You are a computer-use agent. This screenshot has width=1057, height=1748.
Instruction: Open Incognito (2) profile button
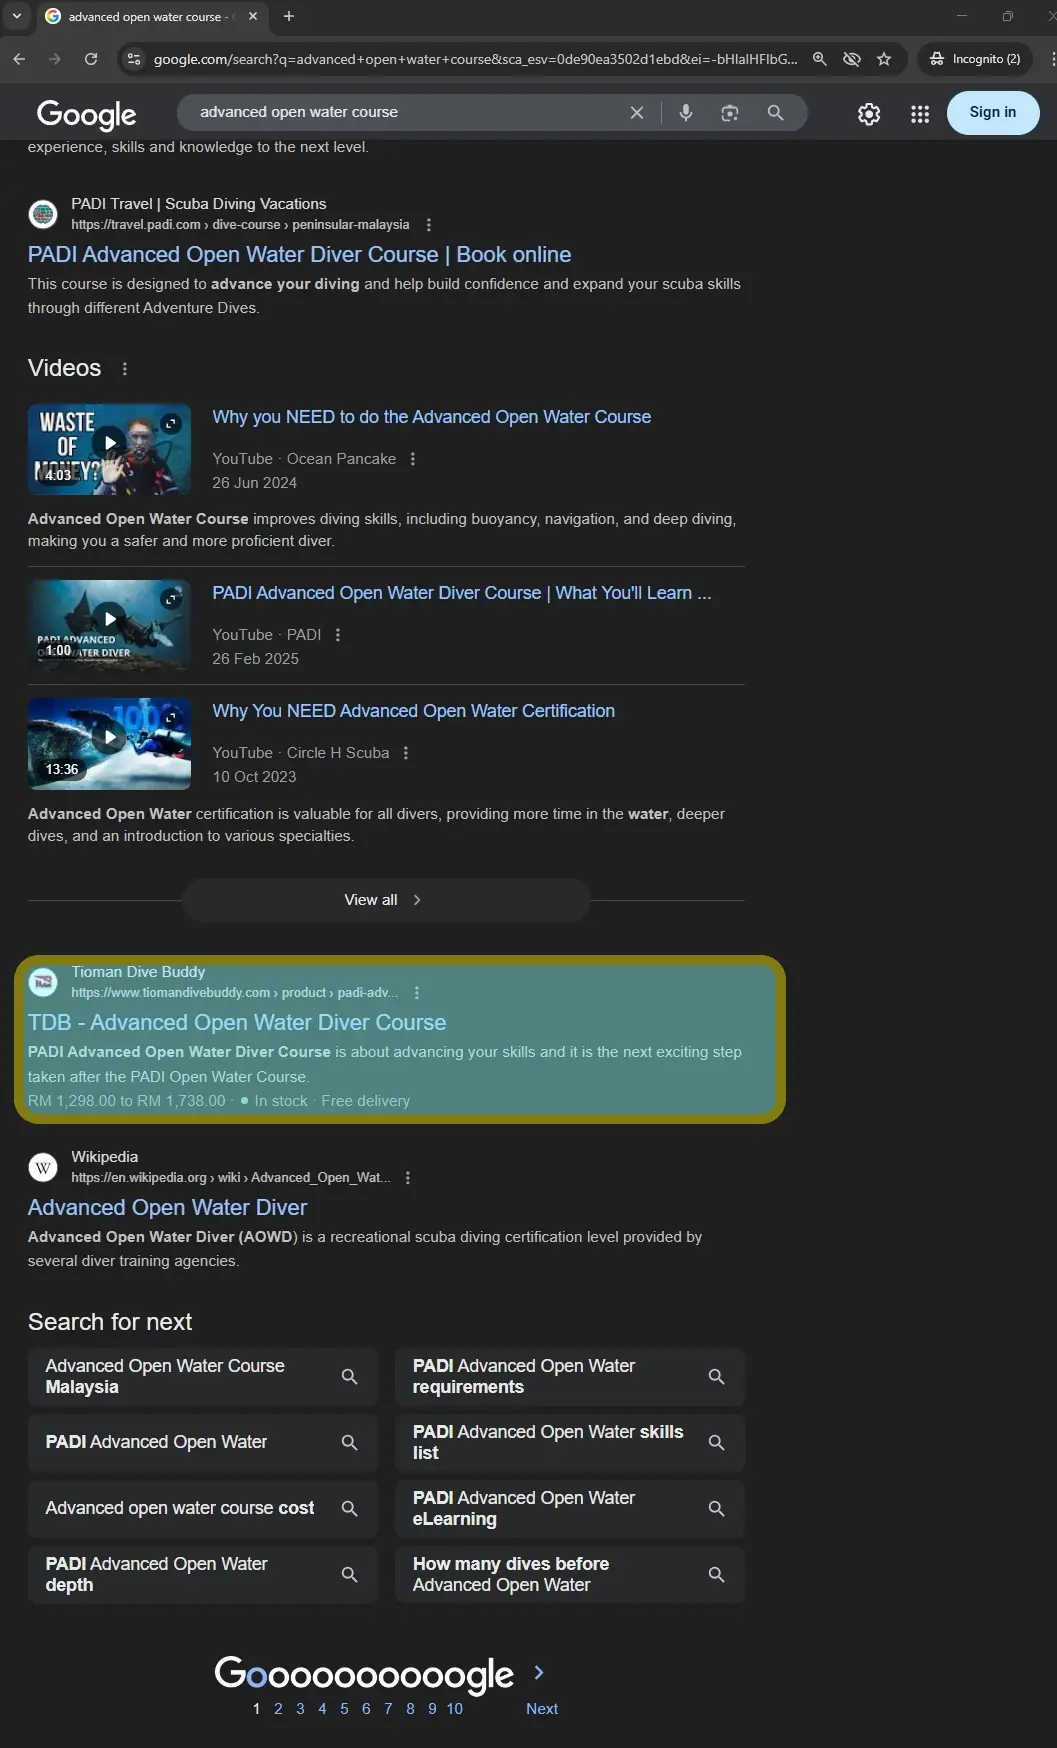[x=975, y=59]
